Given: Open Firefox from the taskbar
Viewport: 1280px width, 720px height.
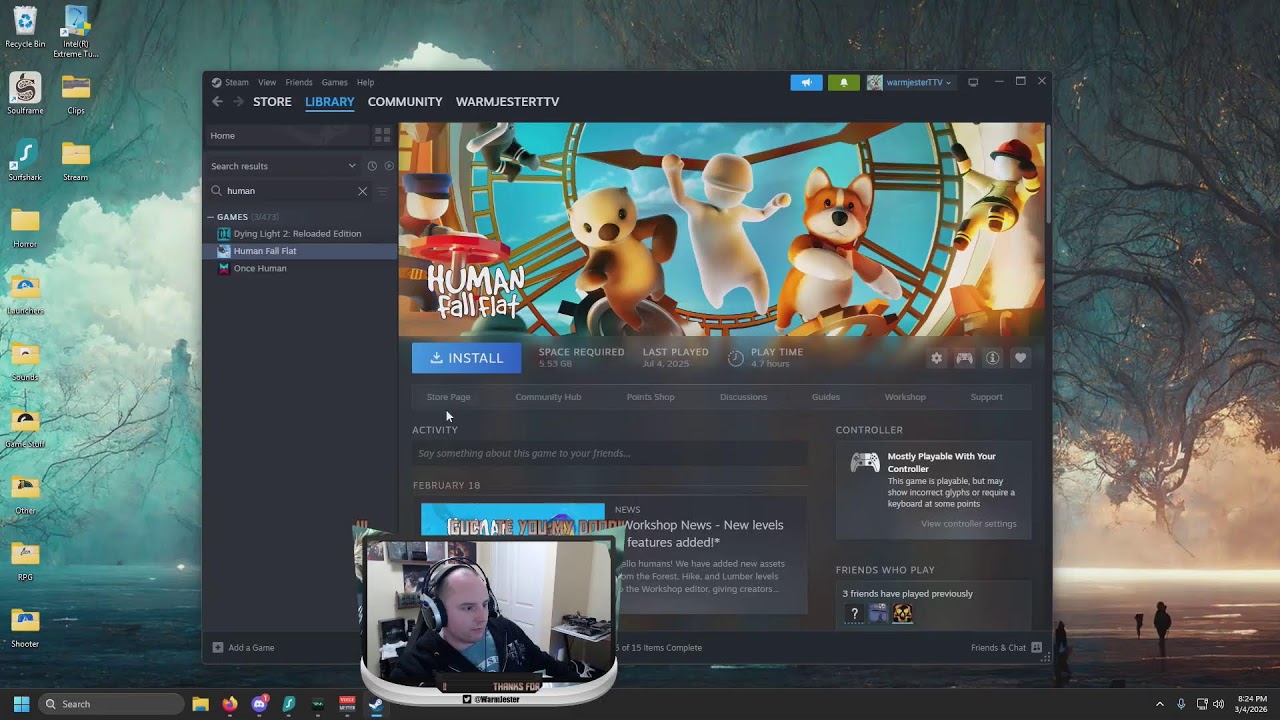Looking at the screenshot, I should (x=230, y=704).
